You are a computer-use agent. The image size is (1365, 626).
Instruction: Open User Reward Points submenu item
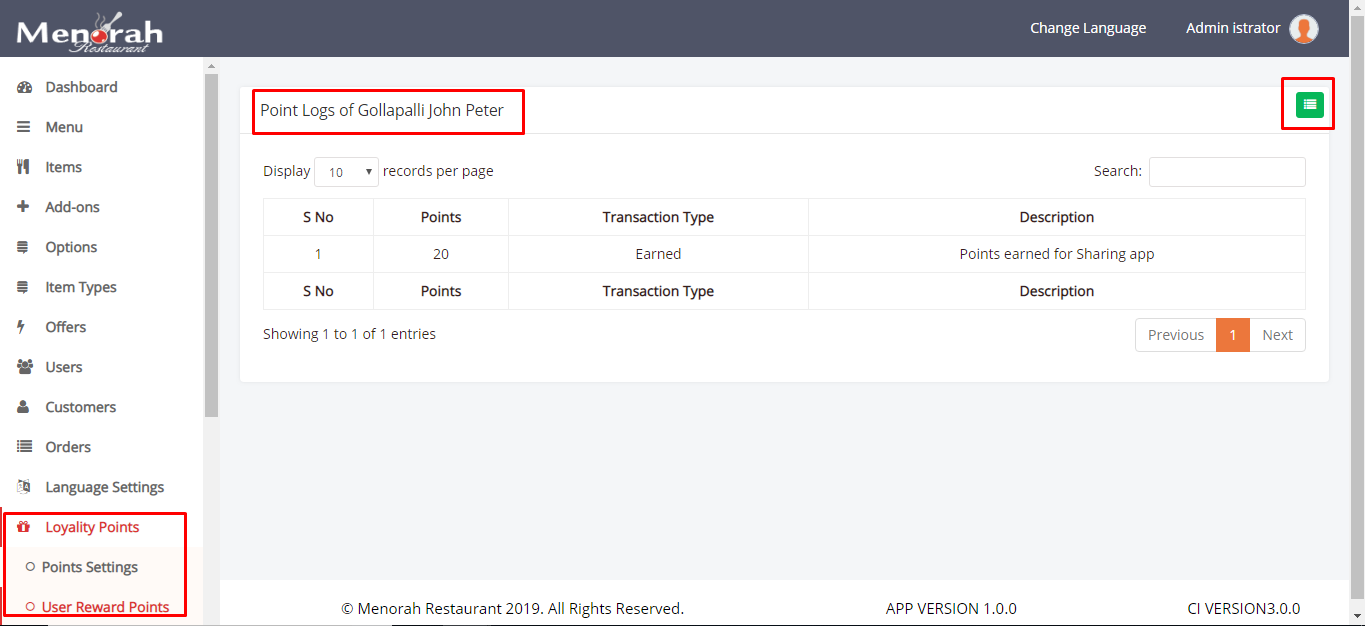click(x=105, y=607)
